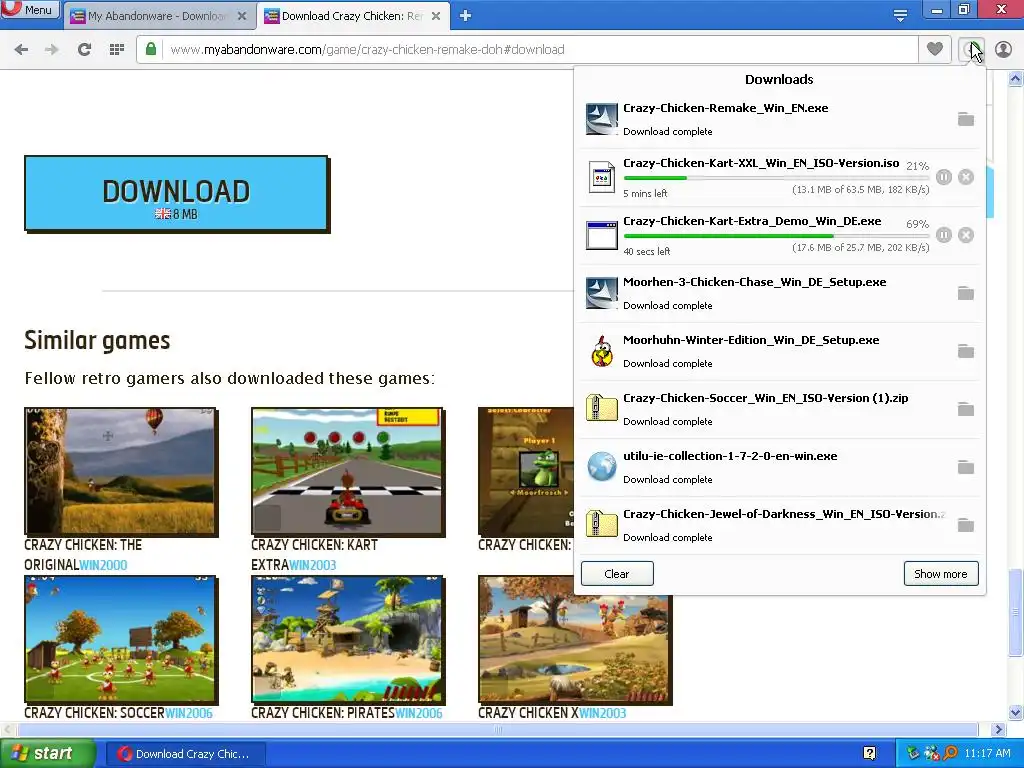
Task: Open the Opera Menu button
Action: [x=30, y=9]
